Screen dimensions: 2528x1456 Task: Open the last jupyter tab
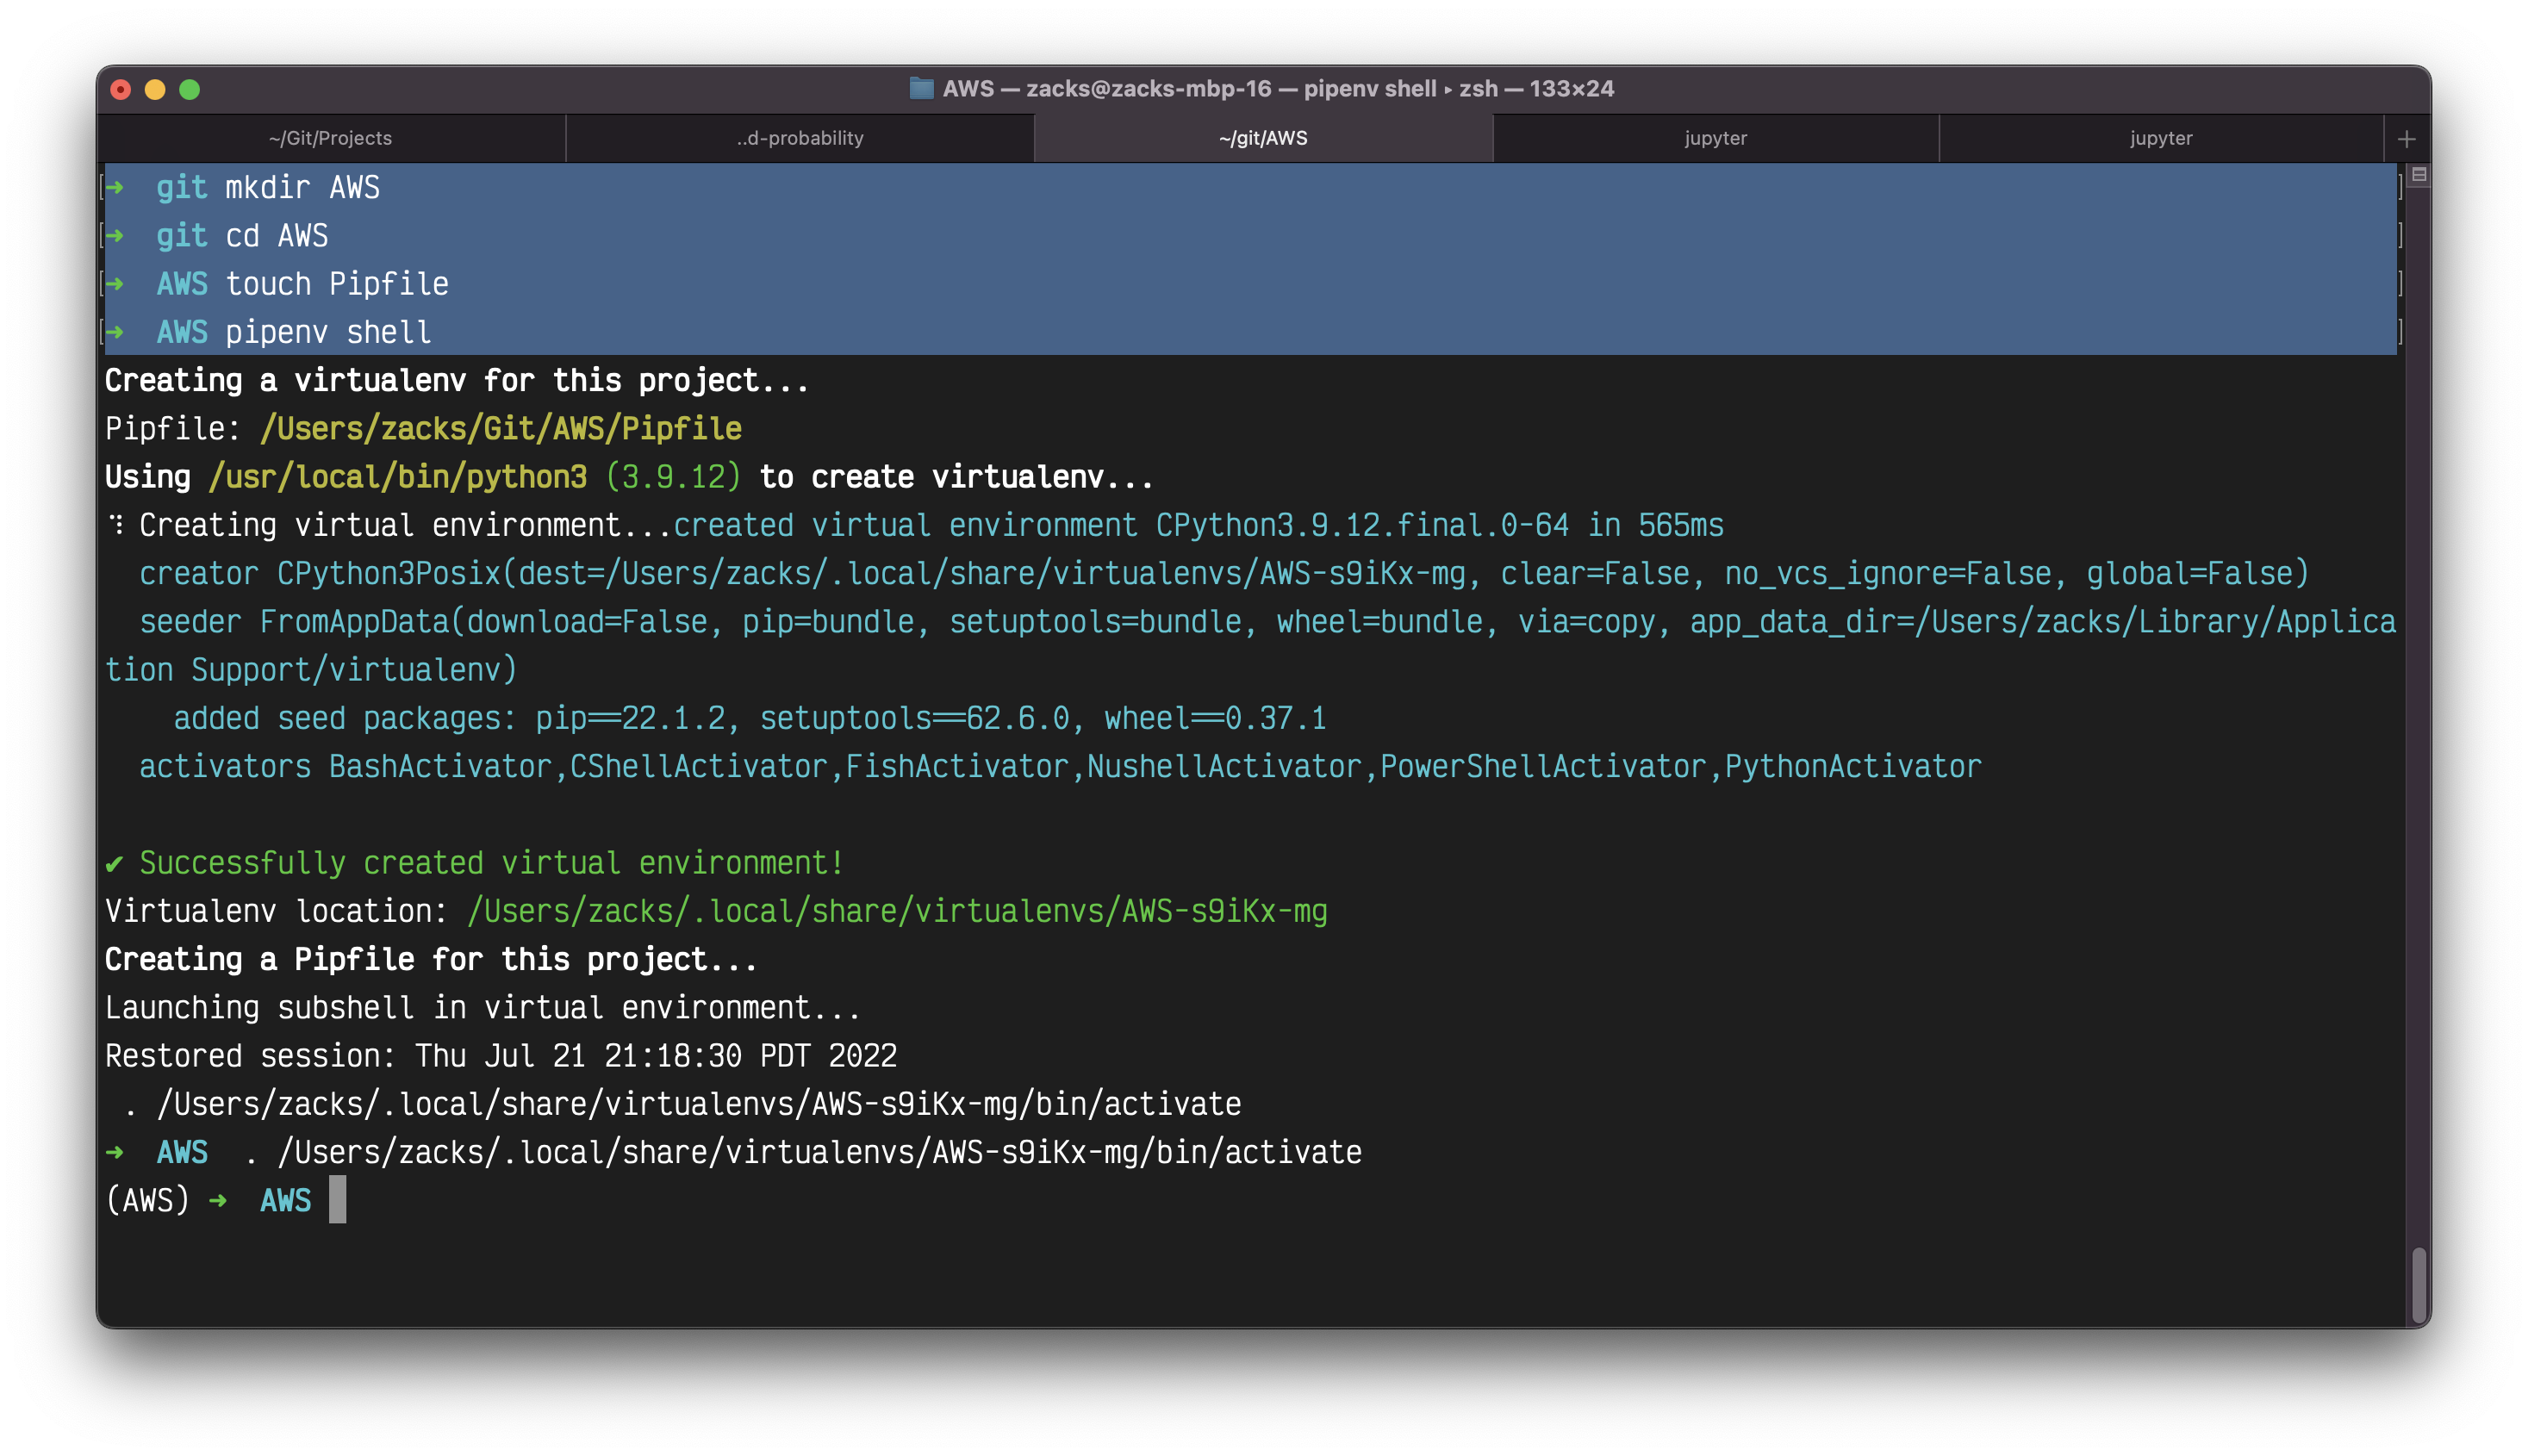pyautogui.click(x=2160, y=138)
